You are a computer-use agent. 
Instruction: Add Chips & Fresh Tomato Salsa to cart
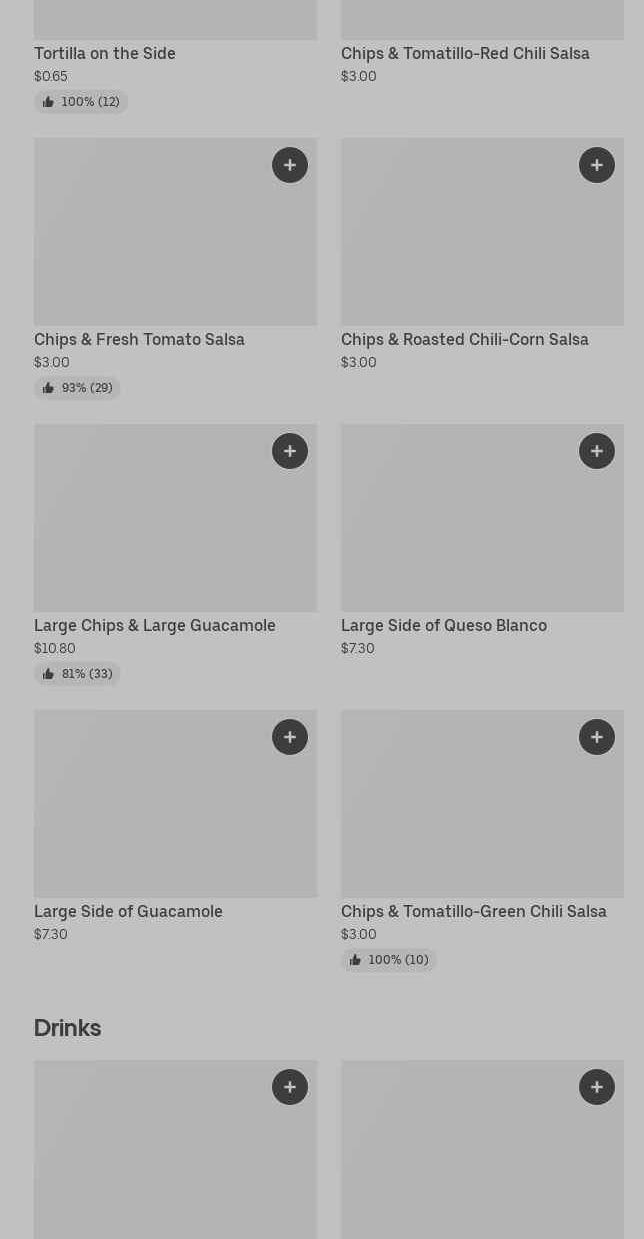290,165
